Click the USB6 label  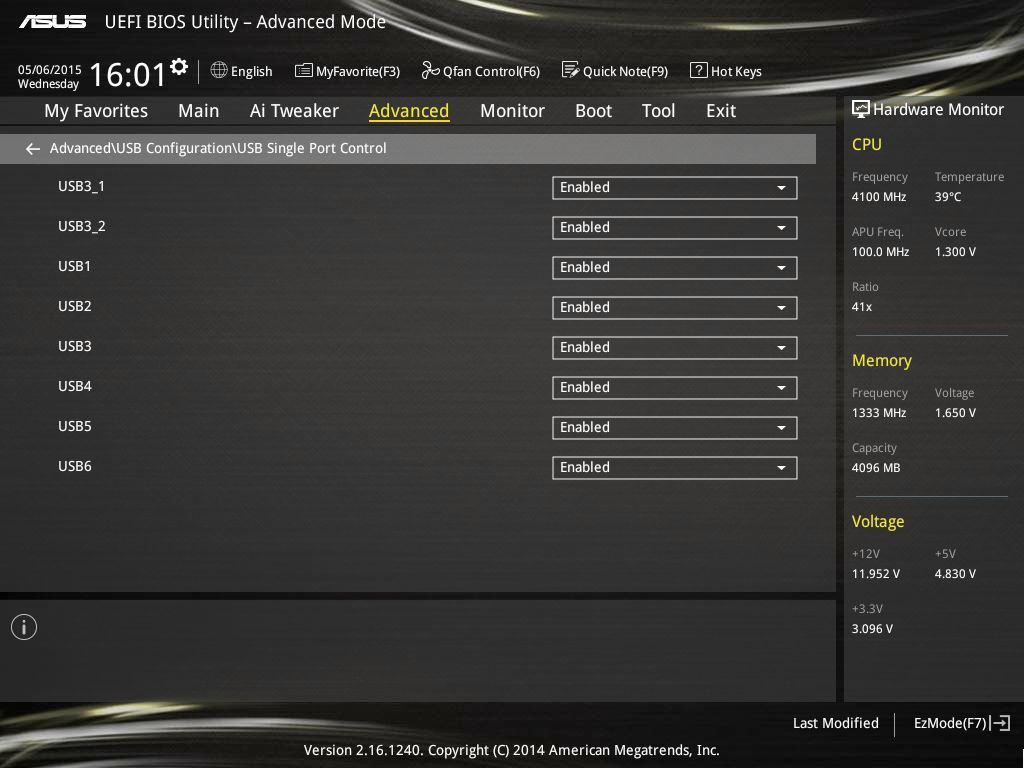pos(74,466)
